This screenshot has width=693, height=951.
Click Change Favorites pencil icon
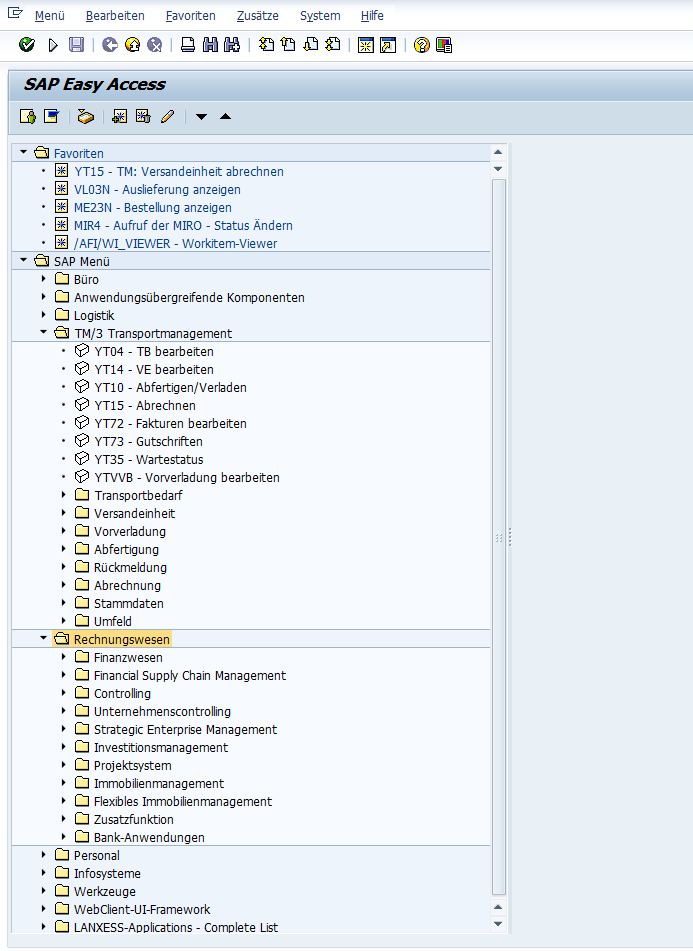[x=168, y=116]
